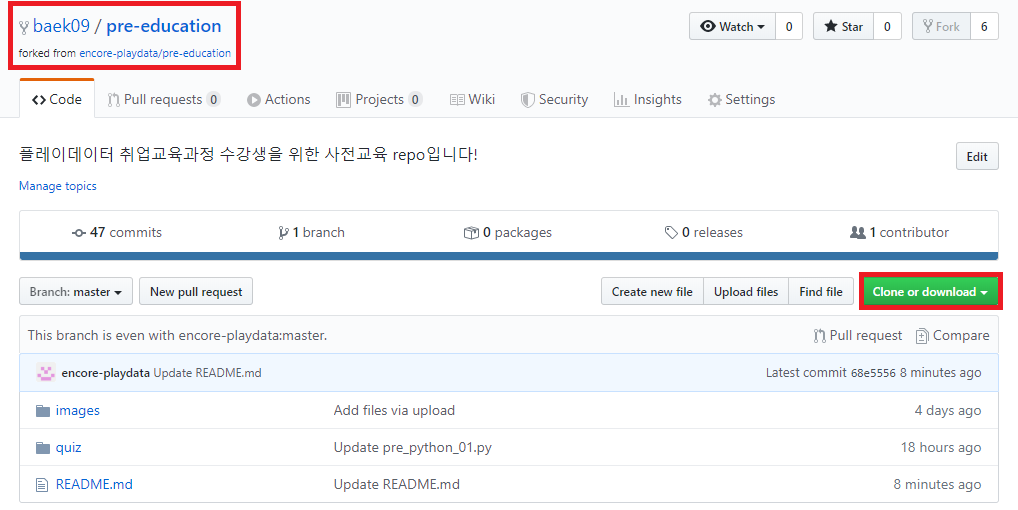Image resolution: width=1018 pixels, height=510 pixels.
Task: Star the repository
Action: [843, 27]
